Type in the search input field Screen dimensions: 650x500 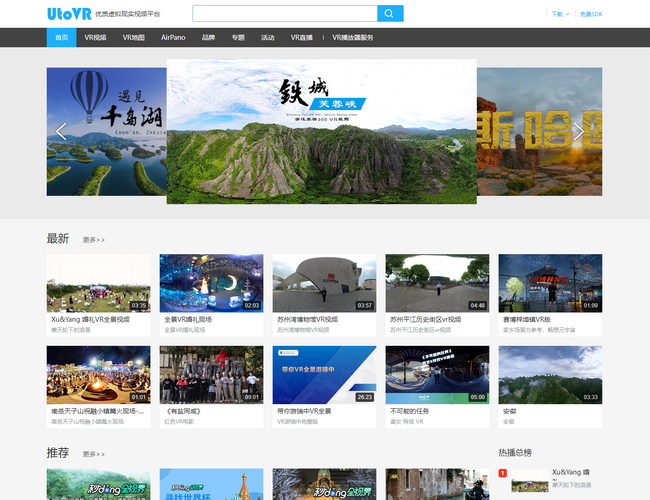coord(284,13)
